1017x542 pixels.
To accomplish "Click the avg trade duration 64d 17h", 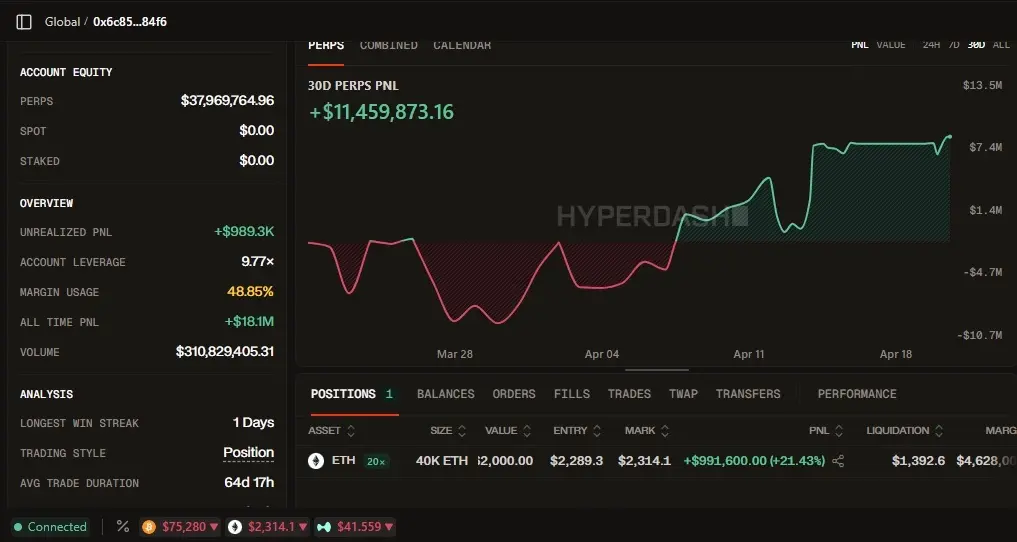I will 249,483.
